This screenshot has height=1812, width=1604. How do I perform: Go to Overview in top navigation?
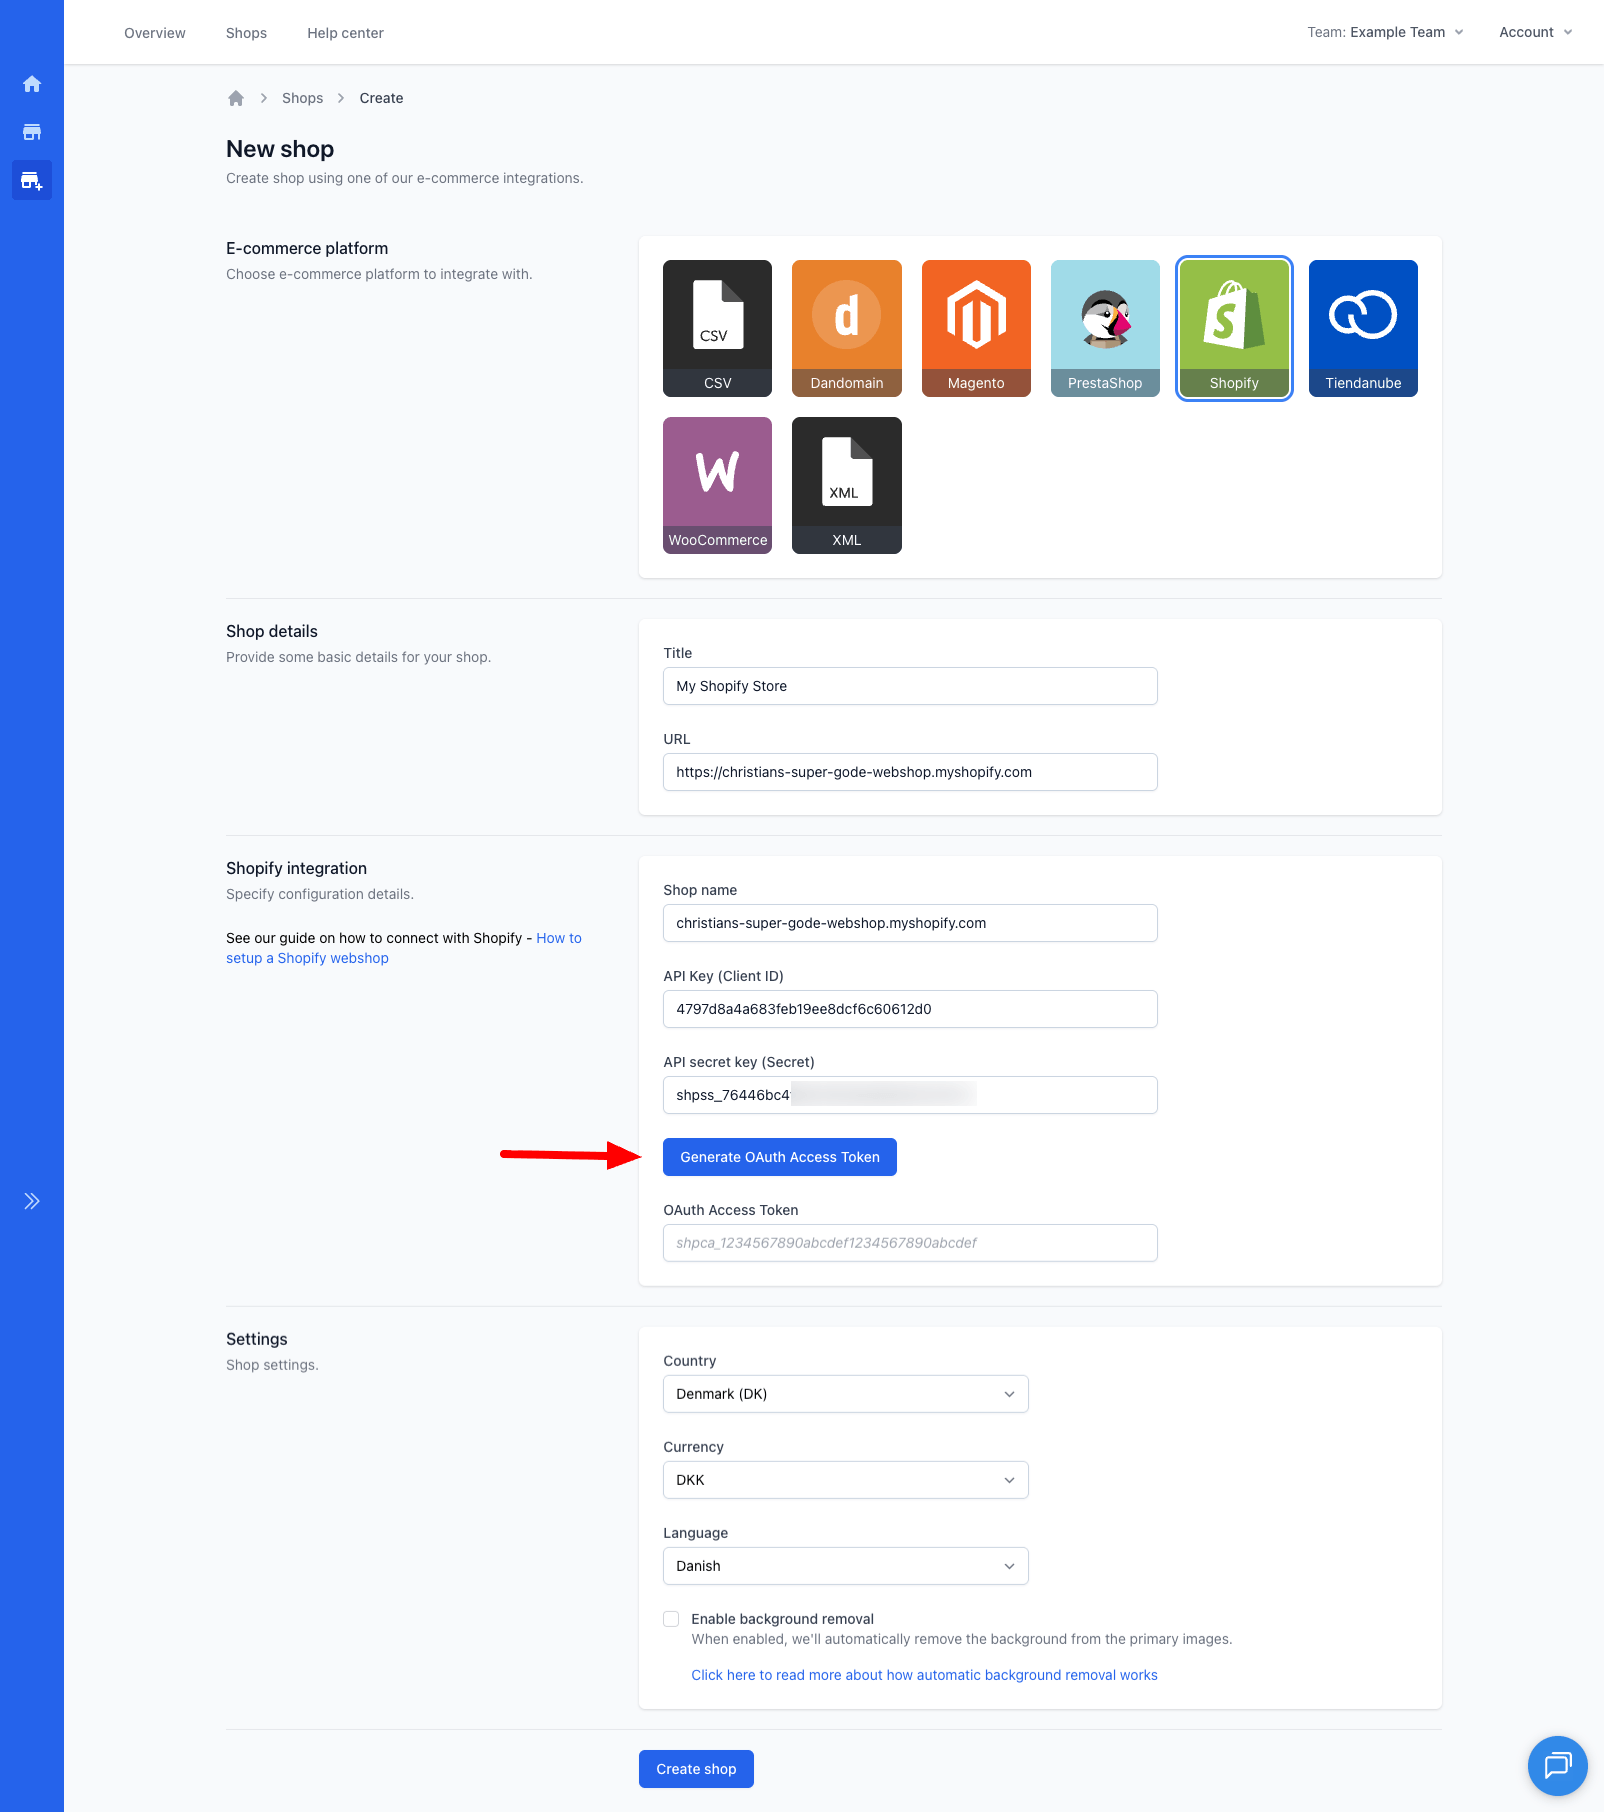point(155,33)
